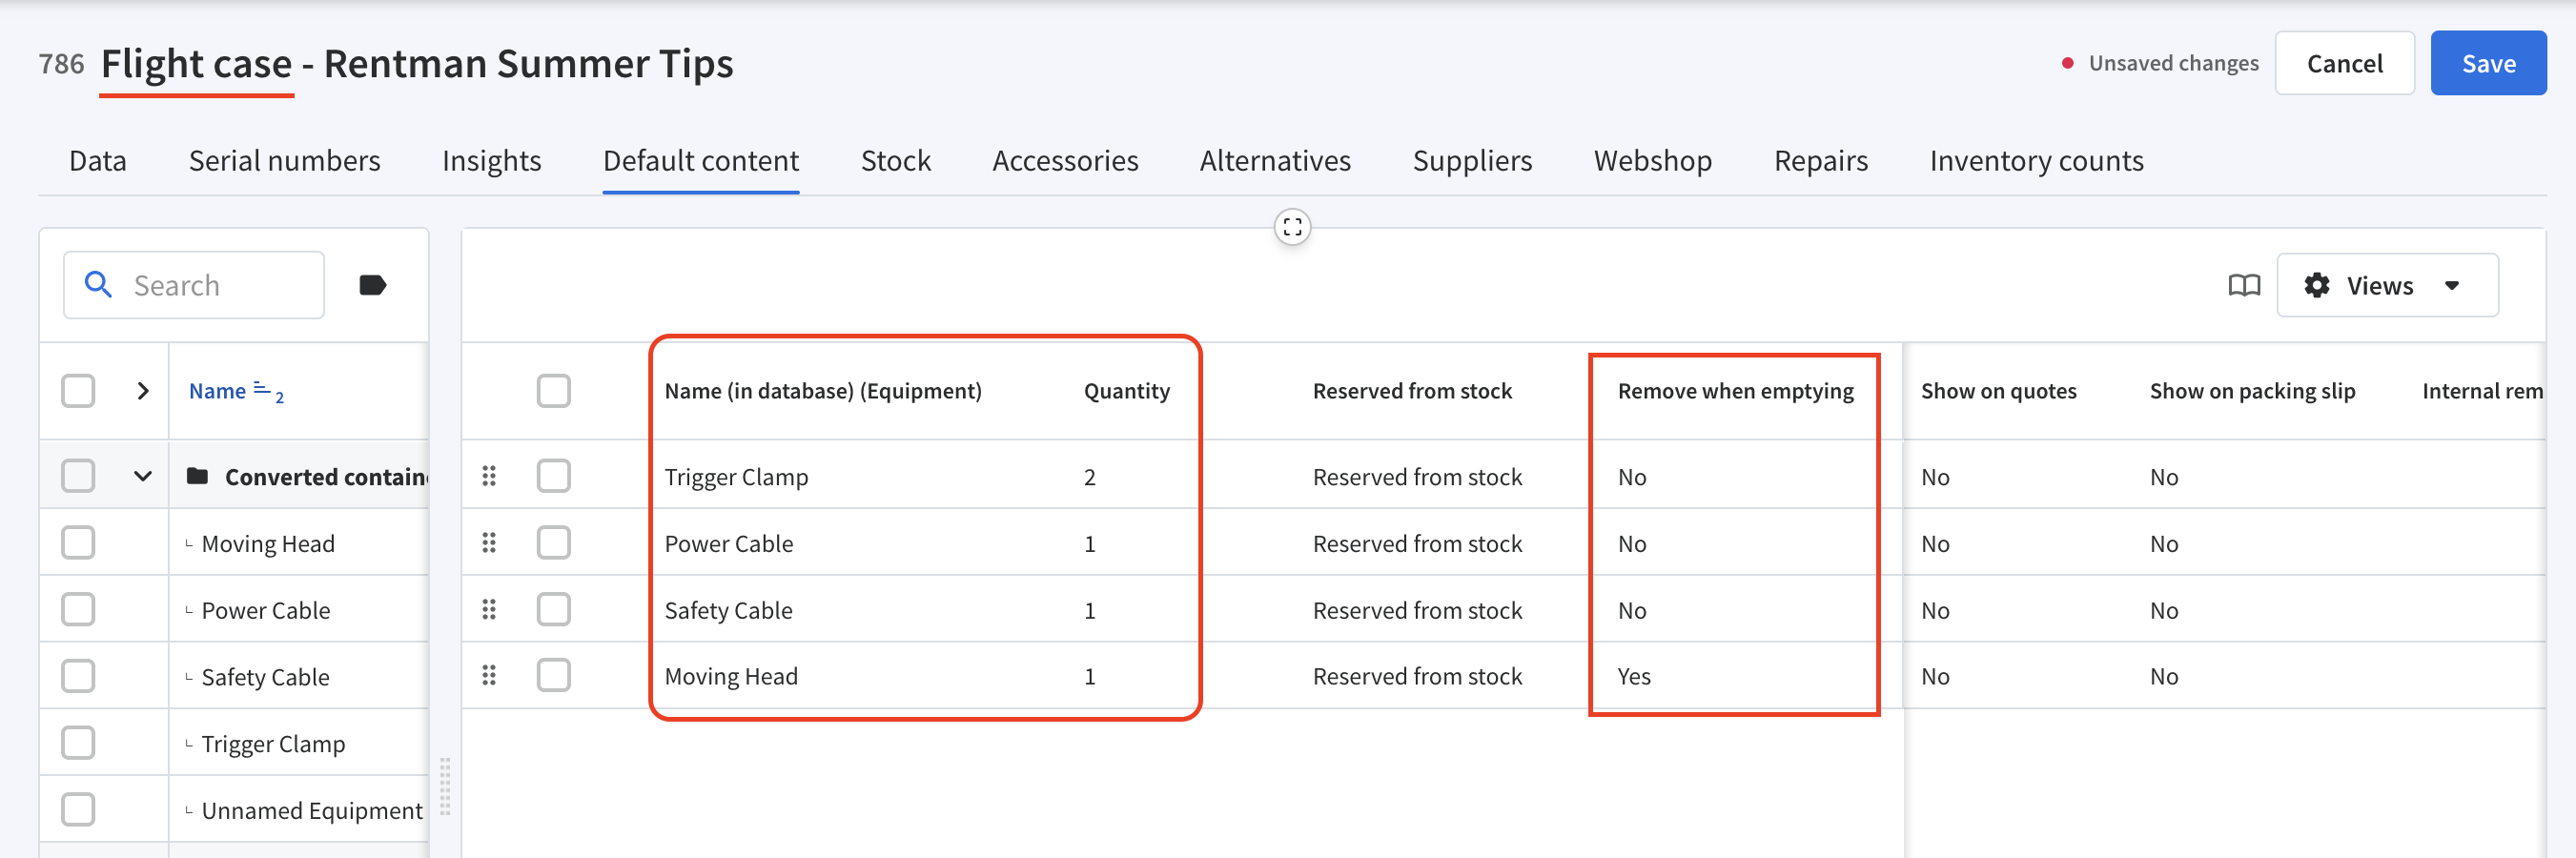Open the tag filter icon

tap(373, 285)
